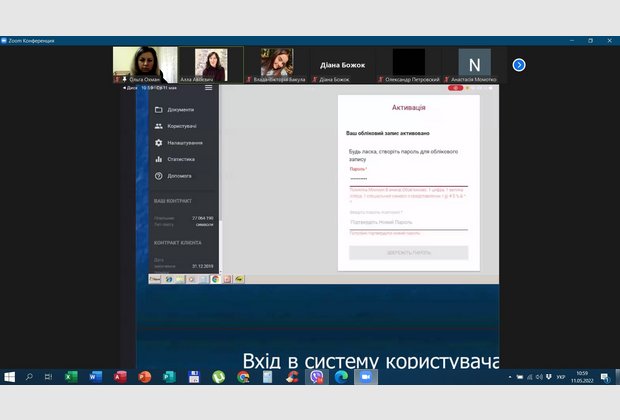Click the 31.12.2019 contract date value
The image size is (620, 420).
[203, 266]
